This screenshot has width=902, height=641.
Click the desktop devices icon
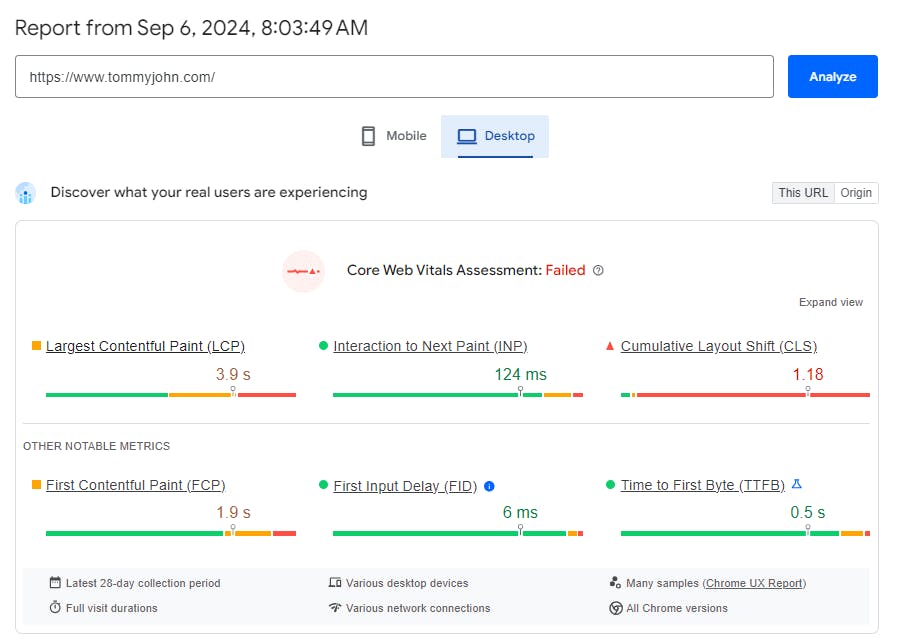point(335,582)
